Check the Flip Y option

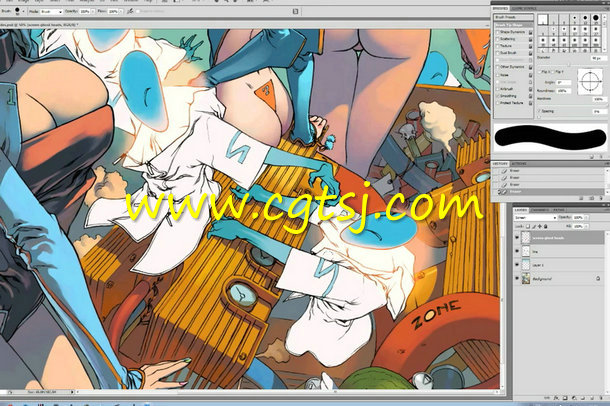tap(554, 72)
